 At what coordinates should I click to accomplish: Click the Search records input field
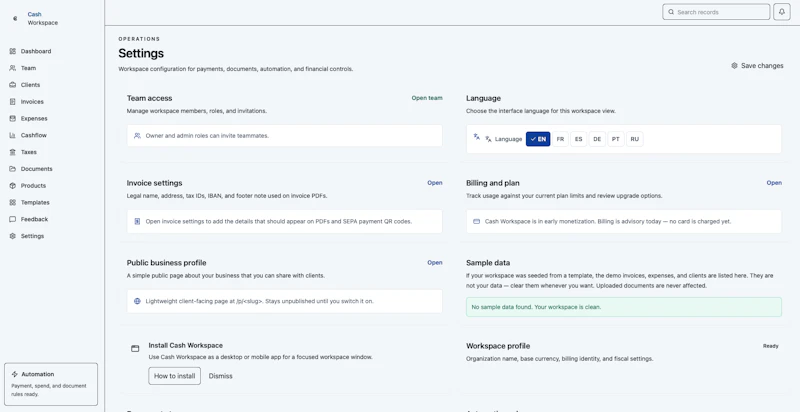pos(716,12)
